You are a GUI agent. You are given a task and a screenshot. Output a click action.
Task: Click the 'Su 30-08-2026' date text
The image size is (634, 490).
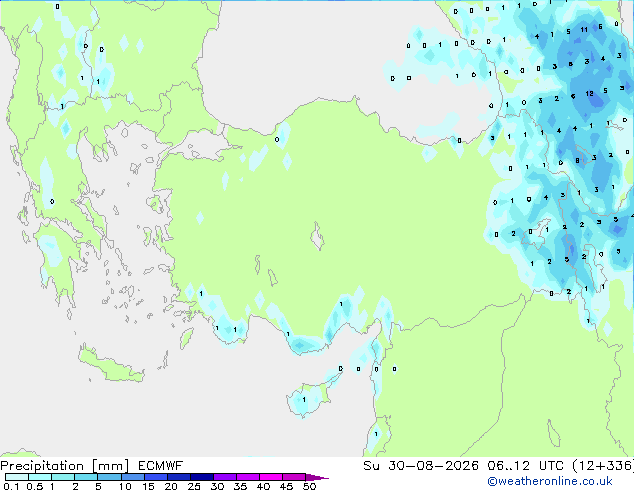pos(421,466)
